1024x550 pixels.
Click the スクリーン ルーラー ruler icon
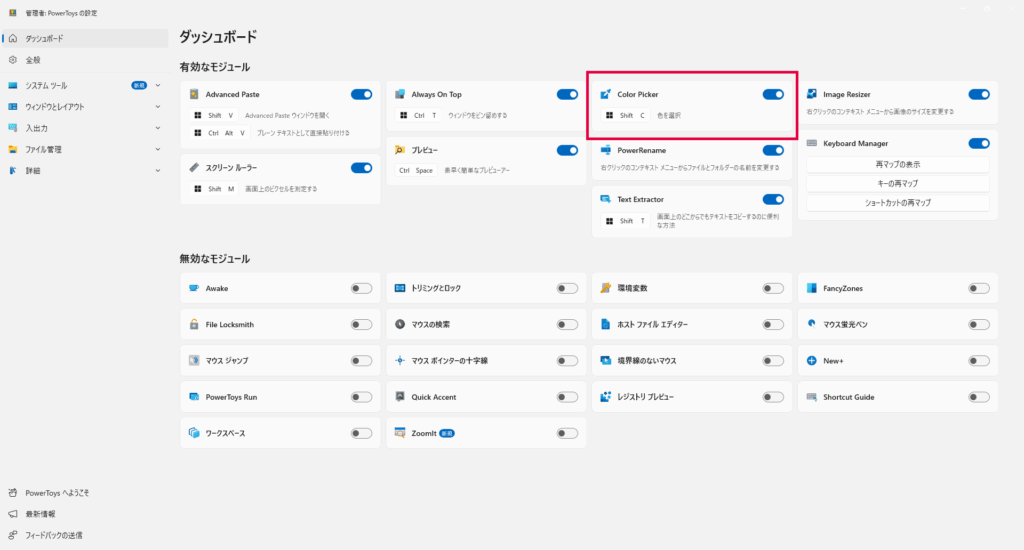point(194,168)
